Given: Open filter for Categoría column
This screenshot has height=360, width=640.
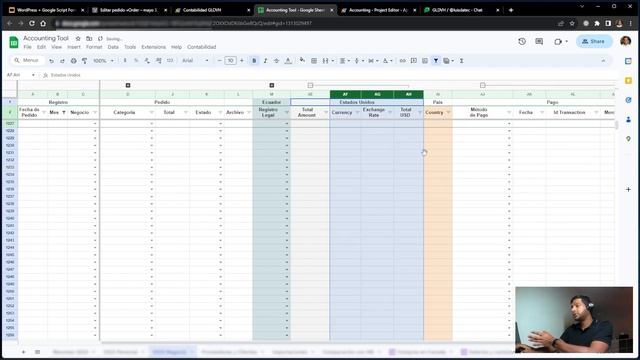Looking at the screenshot, I should (151, 112).
